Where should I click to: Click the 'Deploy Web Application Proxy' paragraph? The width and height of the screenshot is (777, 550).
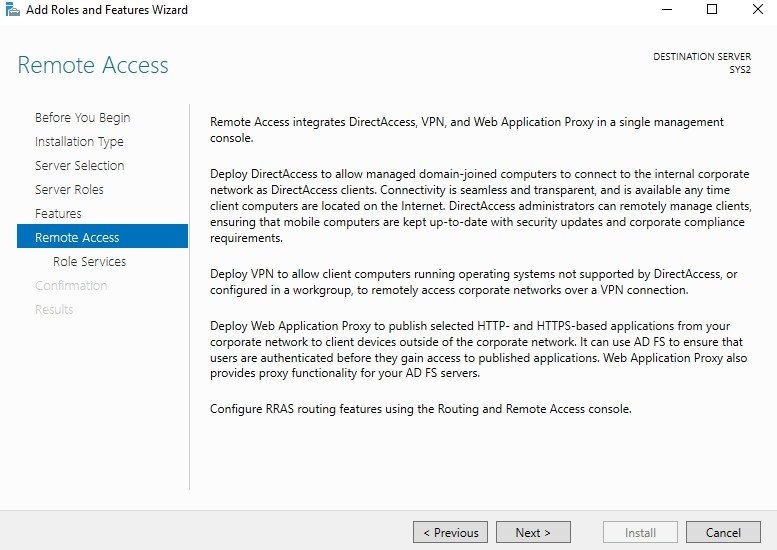click(x=479, y=349)
